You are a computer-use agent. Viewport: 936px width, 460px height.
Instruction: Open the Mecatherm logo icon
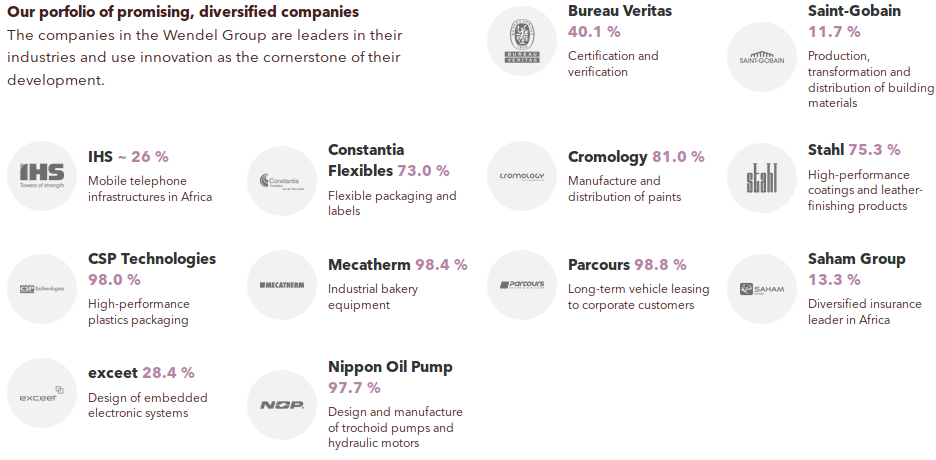(x=281, y=285)
